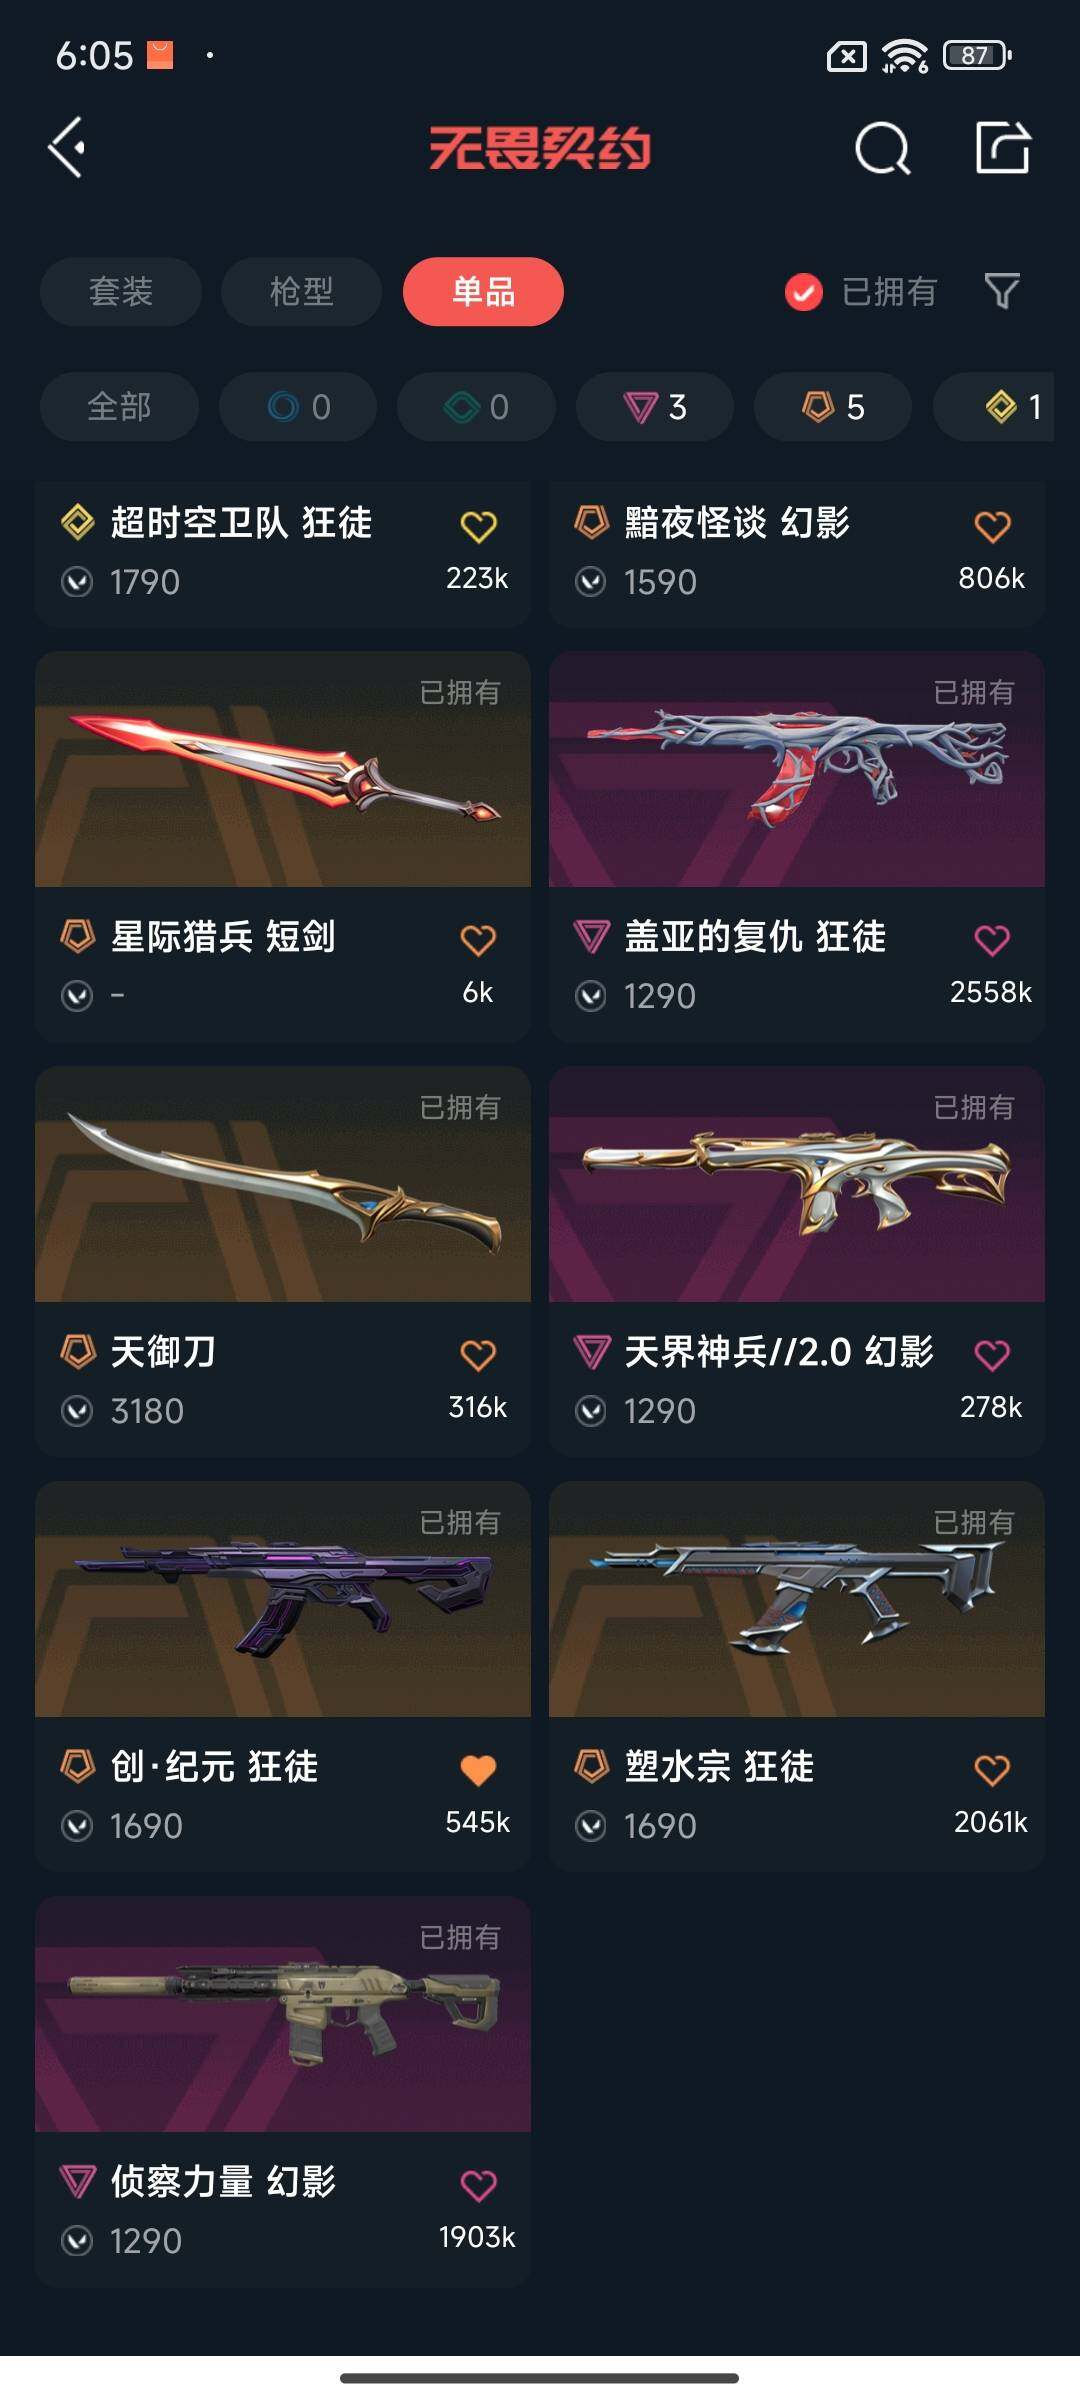Tap heart icon for 天御刀
1080x2400 pixels.
click(x=478, y=1355)
